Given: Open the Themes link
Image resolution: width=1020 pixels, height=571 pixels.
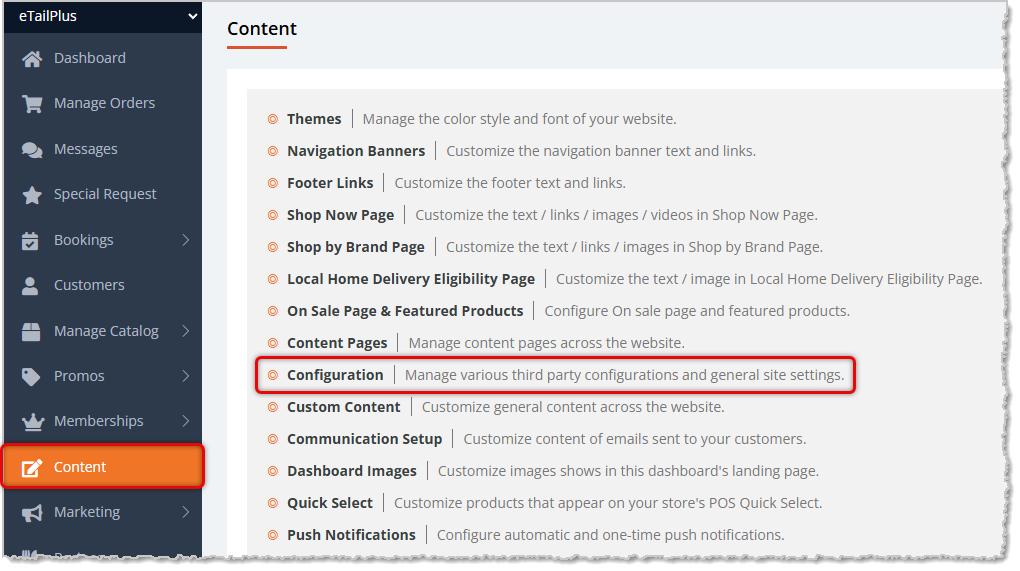Looking at the screenshot, I should click(x=314, y=119).
